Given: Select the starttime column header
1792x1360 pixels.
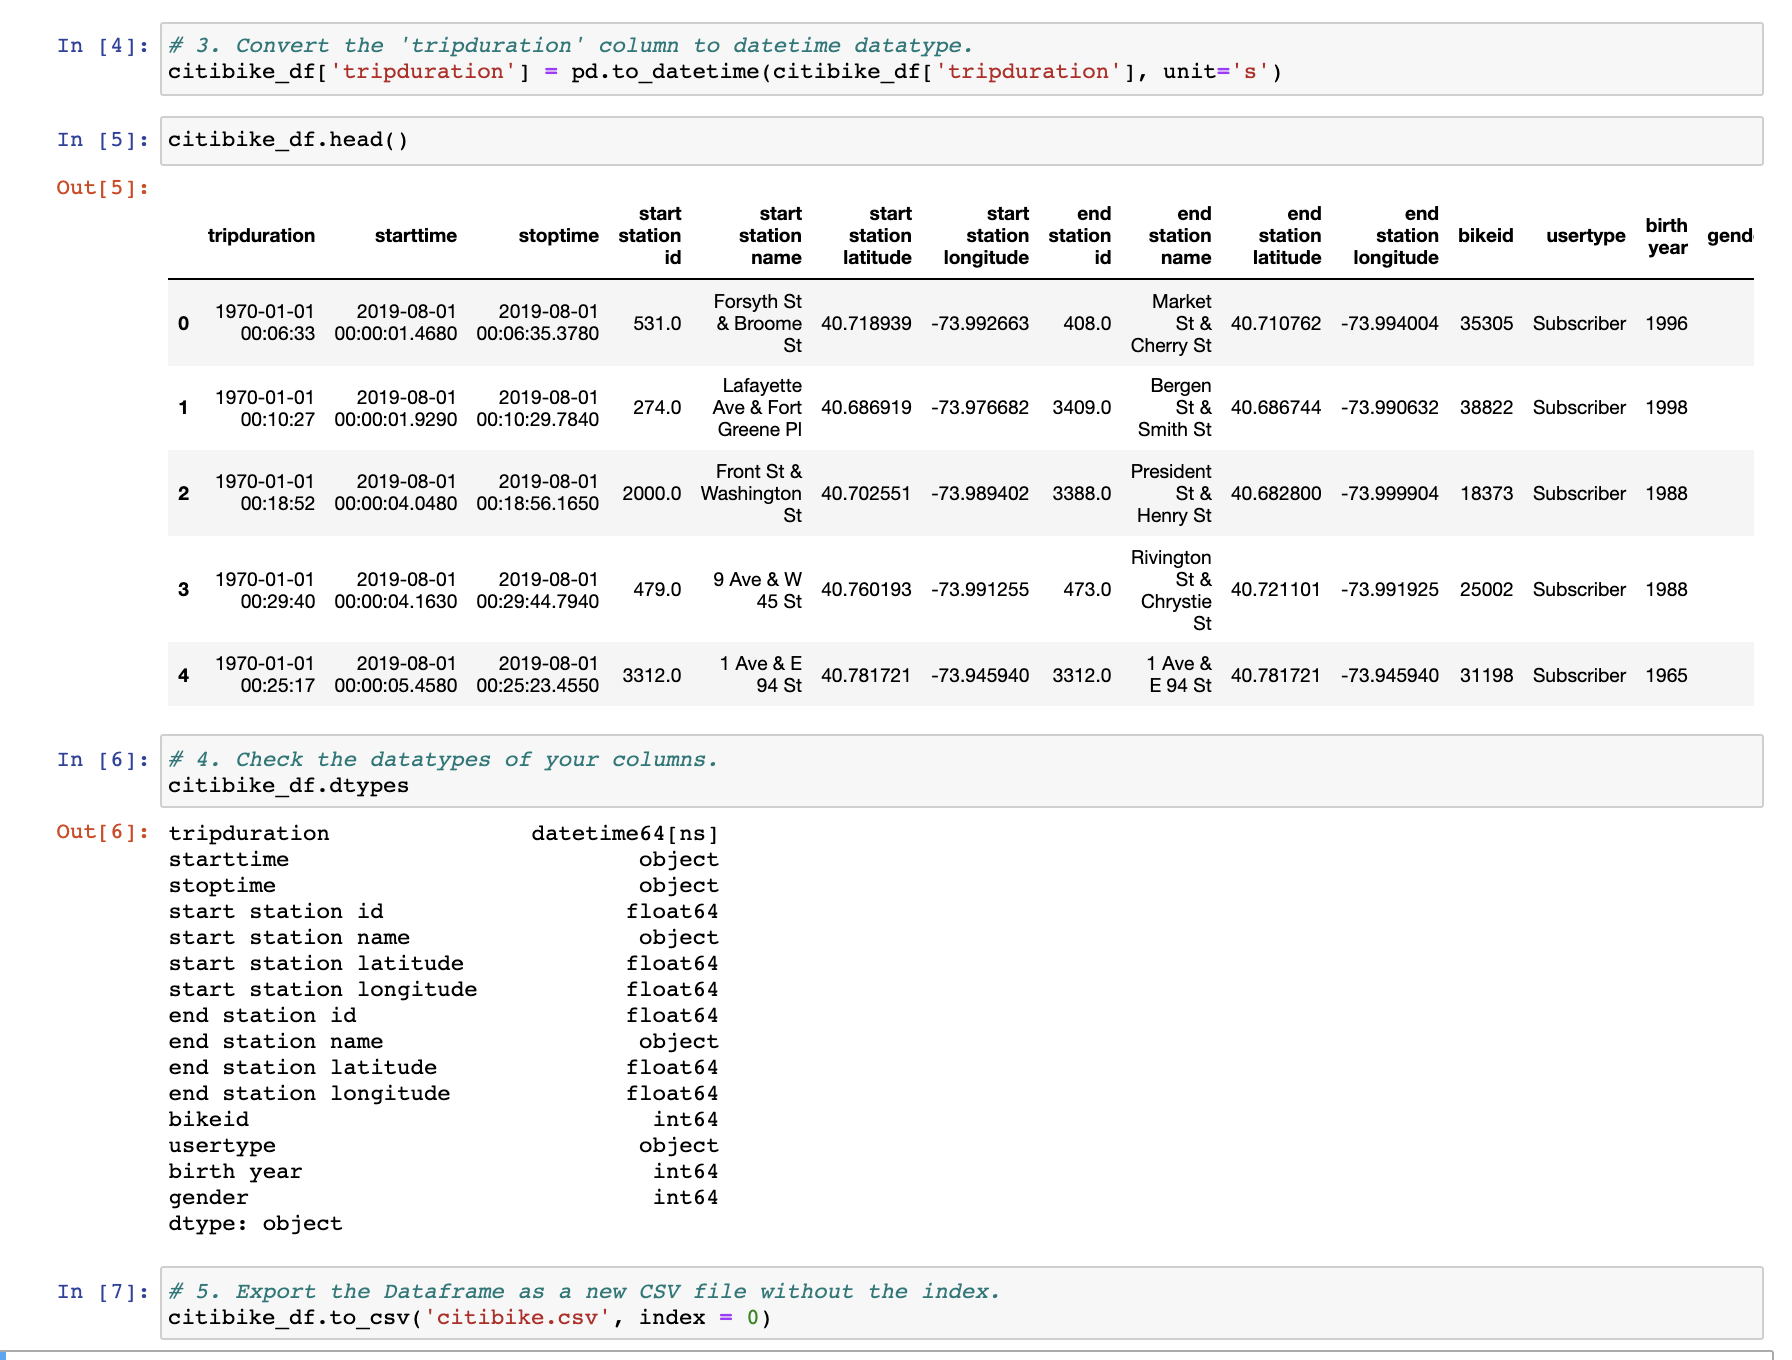Looking at the screenshot, I should point(416,236).
